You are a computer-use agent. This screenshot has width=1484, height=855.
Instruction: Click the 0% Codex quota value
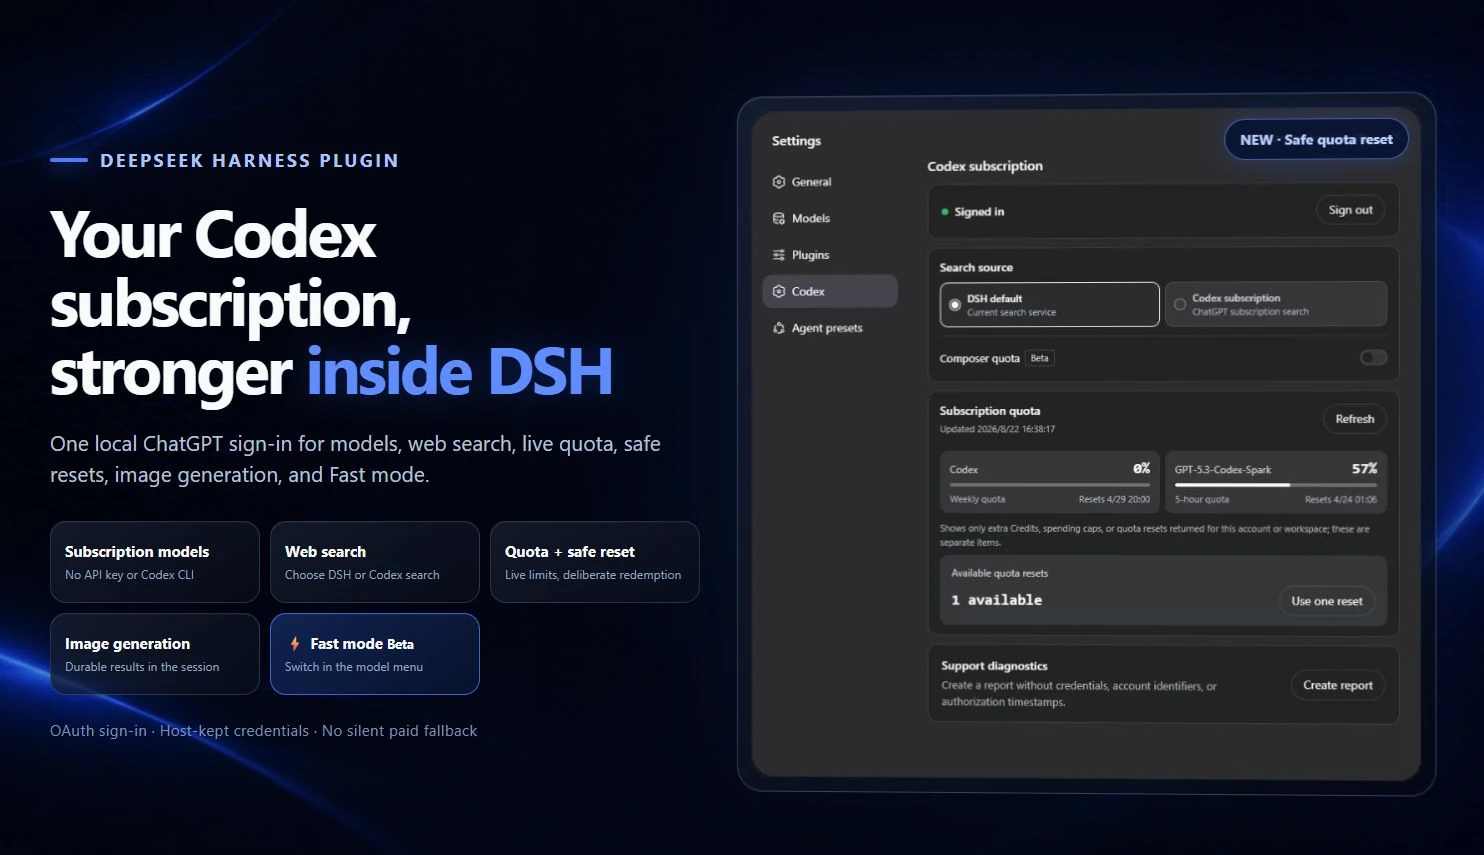pos(1141,468)
